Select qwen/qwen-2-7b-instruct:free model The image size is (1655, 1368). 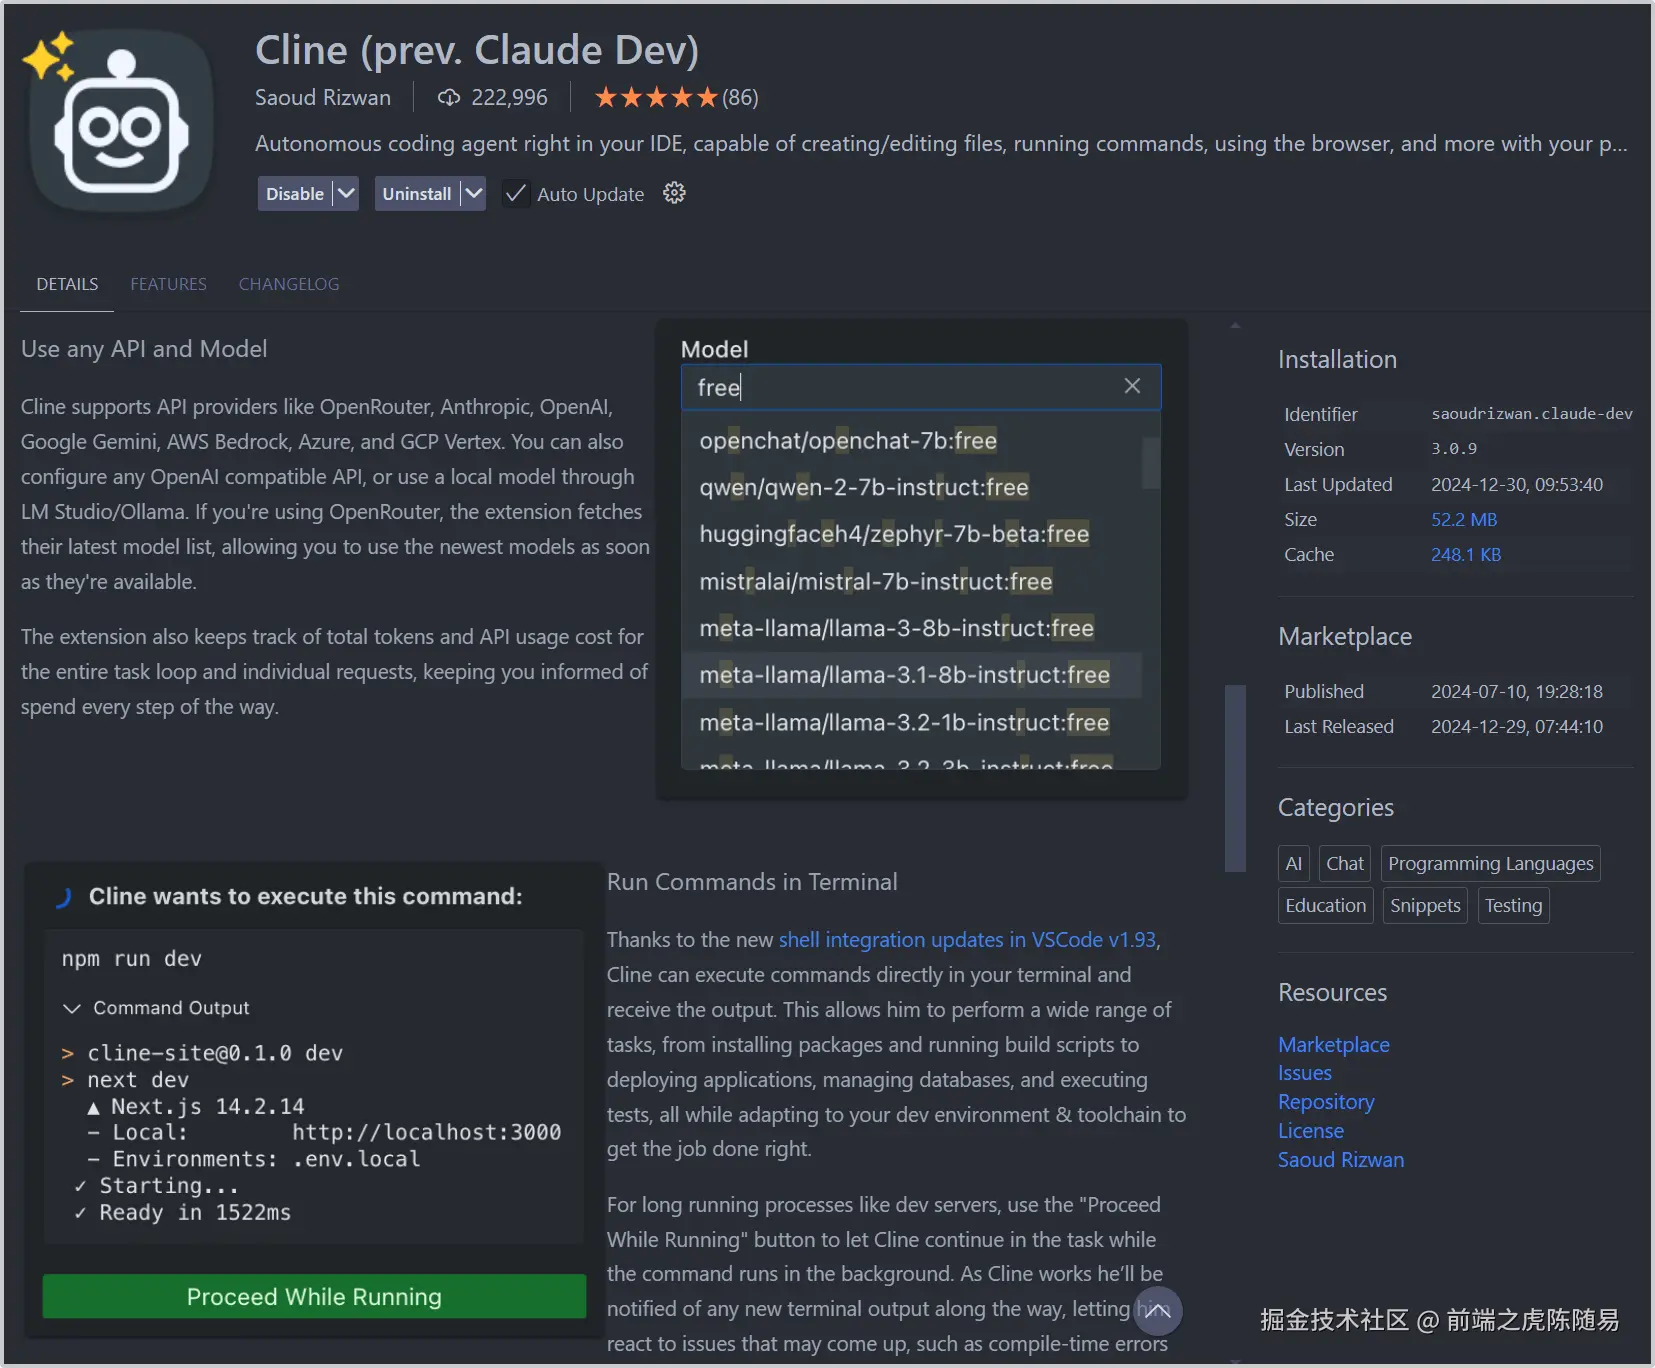click(x=912, y=487)
